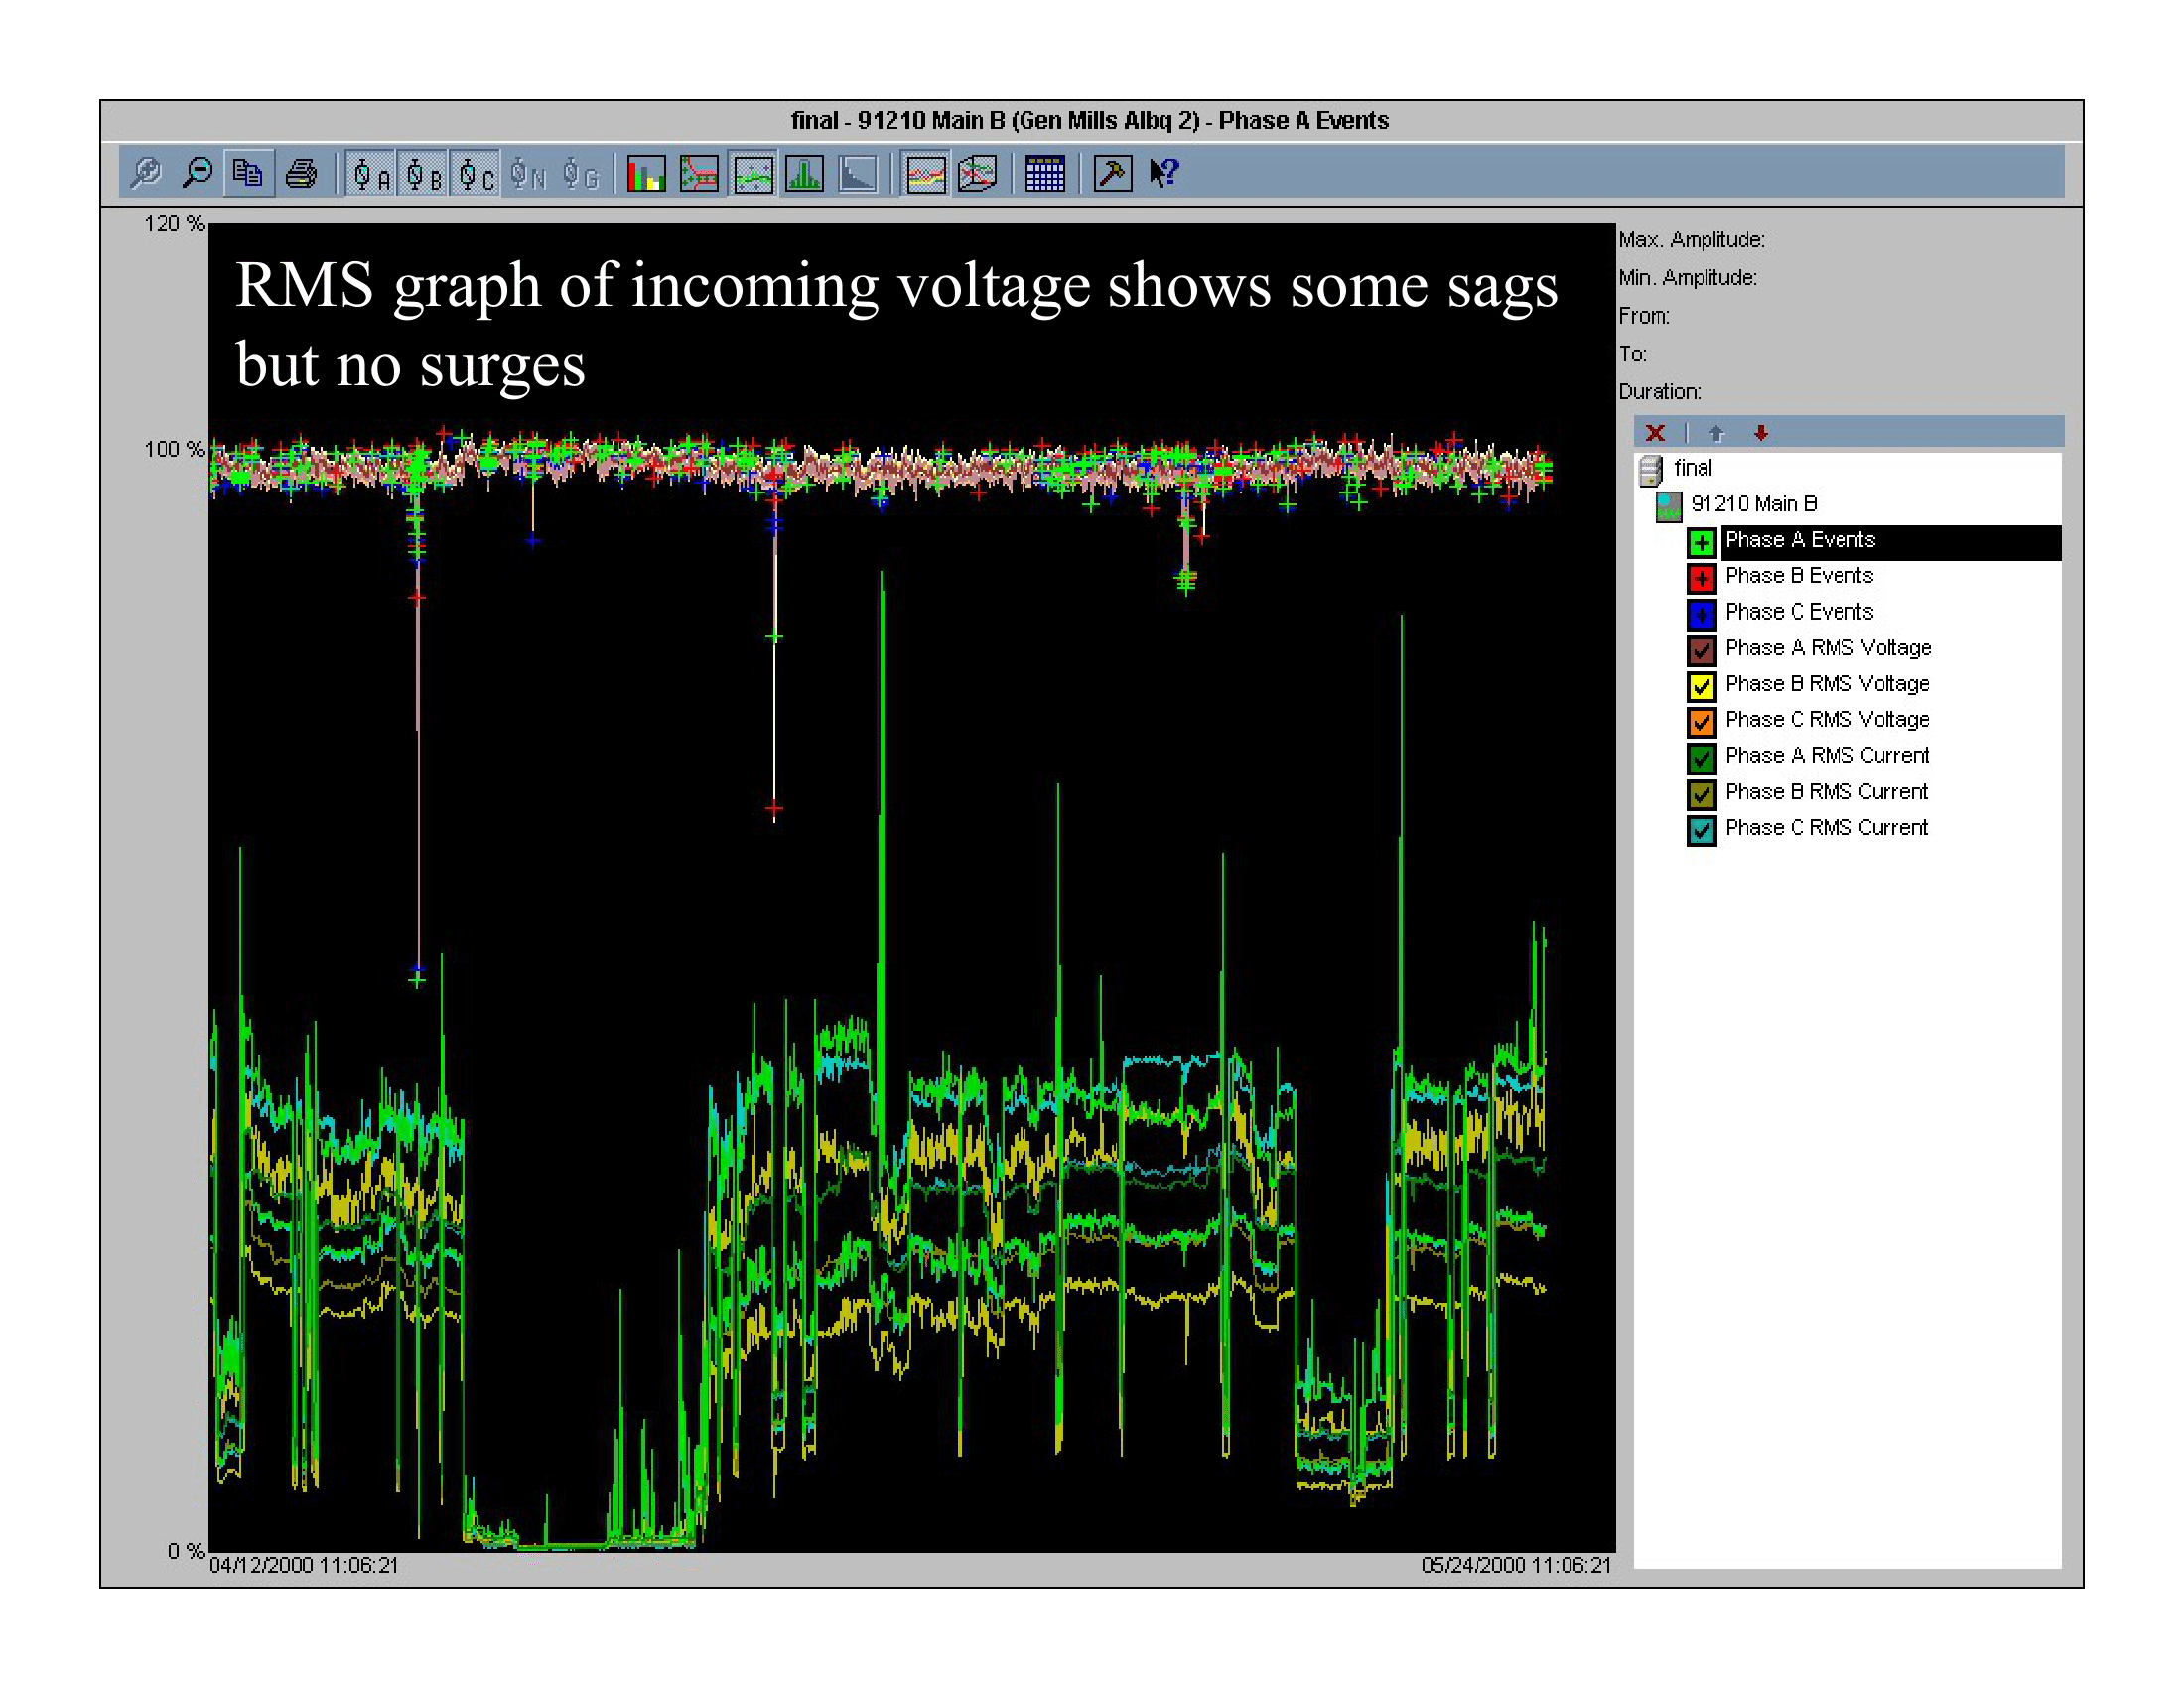
Task: Click the move down red arrow
Action: 1761,433
